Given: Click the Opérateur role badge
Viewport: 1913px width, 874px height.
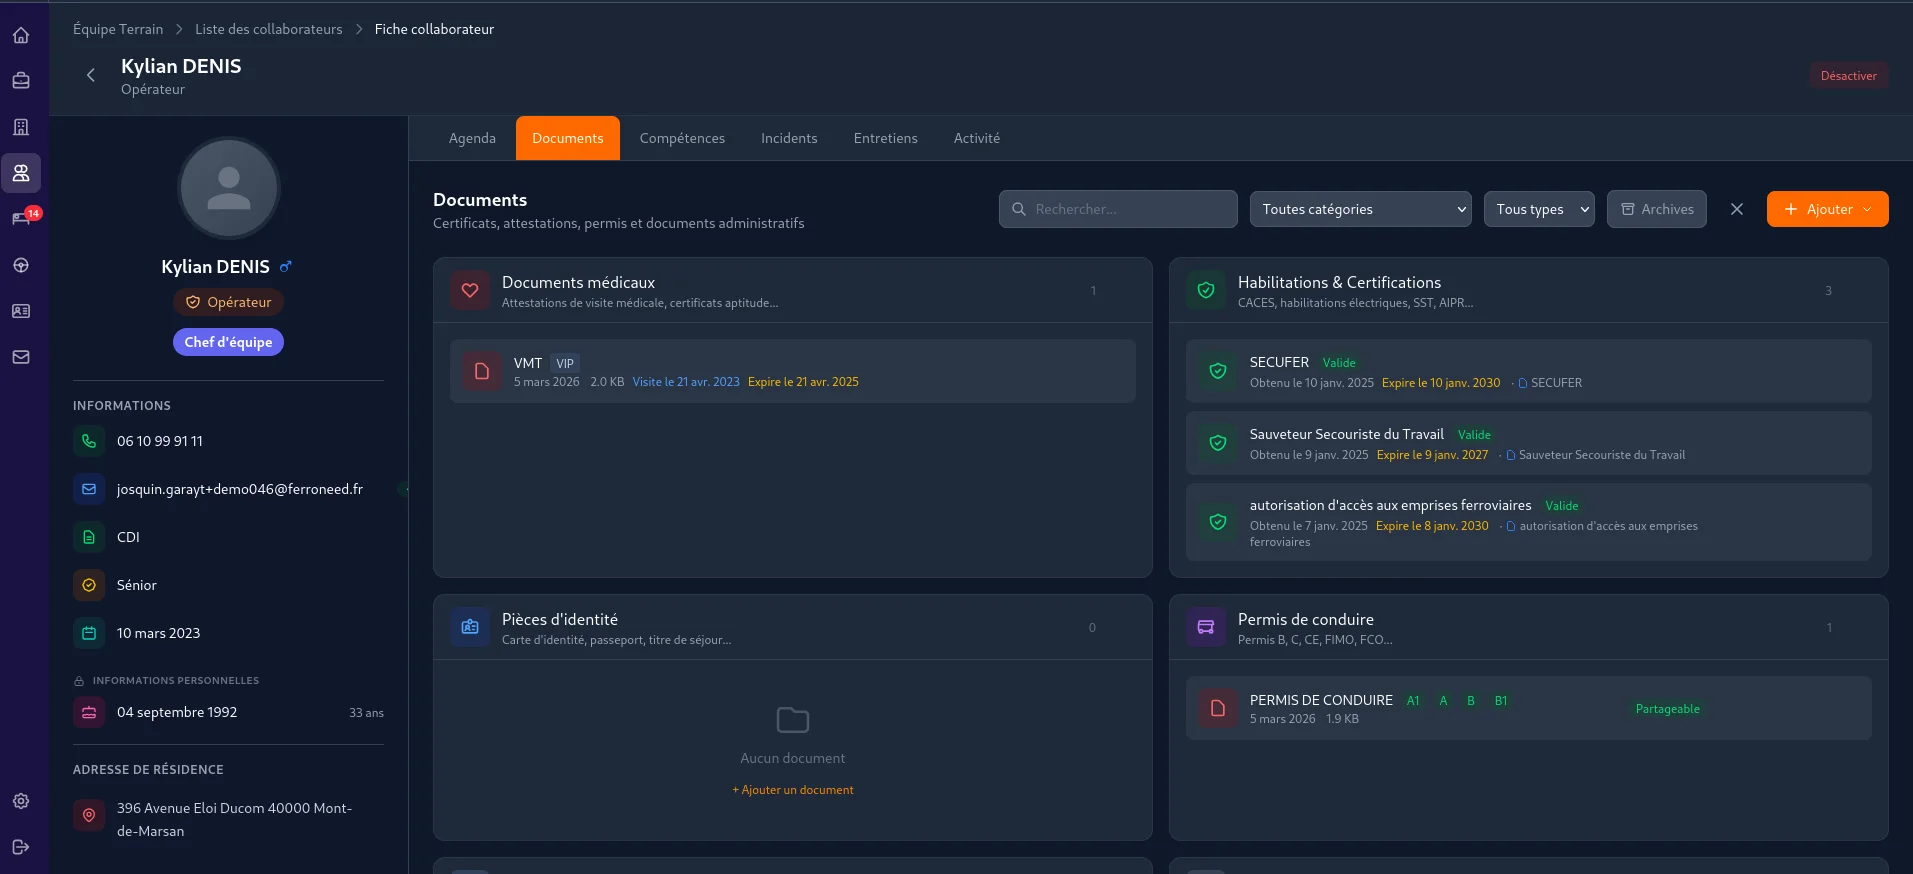Looking at the screenshot, I should (x=229, y=302).
